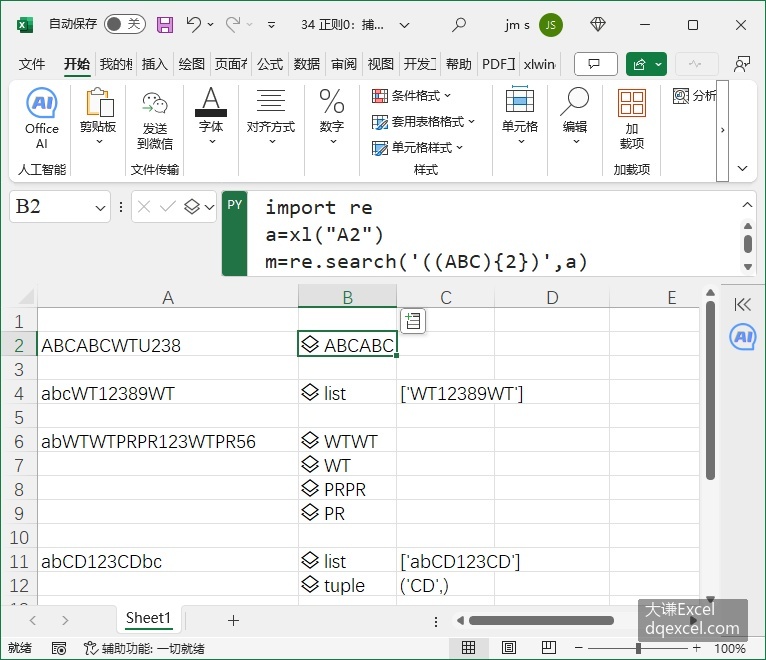Open the search magnifier in title bar
This screenshot has height=660, width=766.
click(x=458, y=24)
